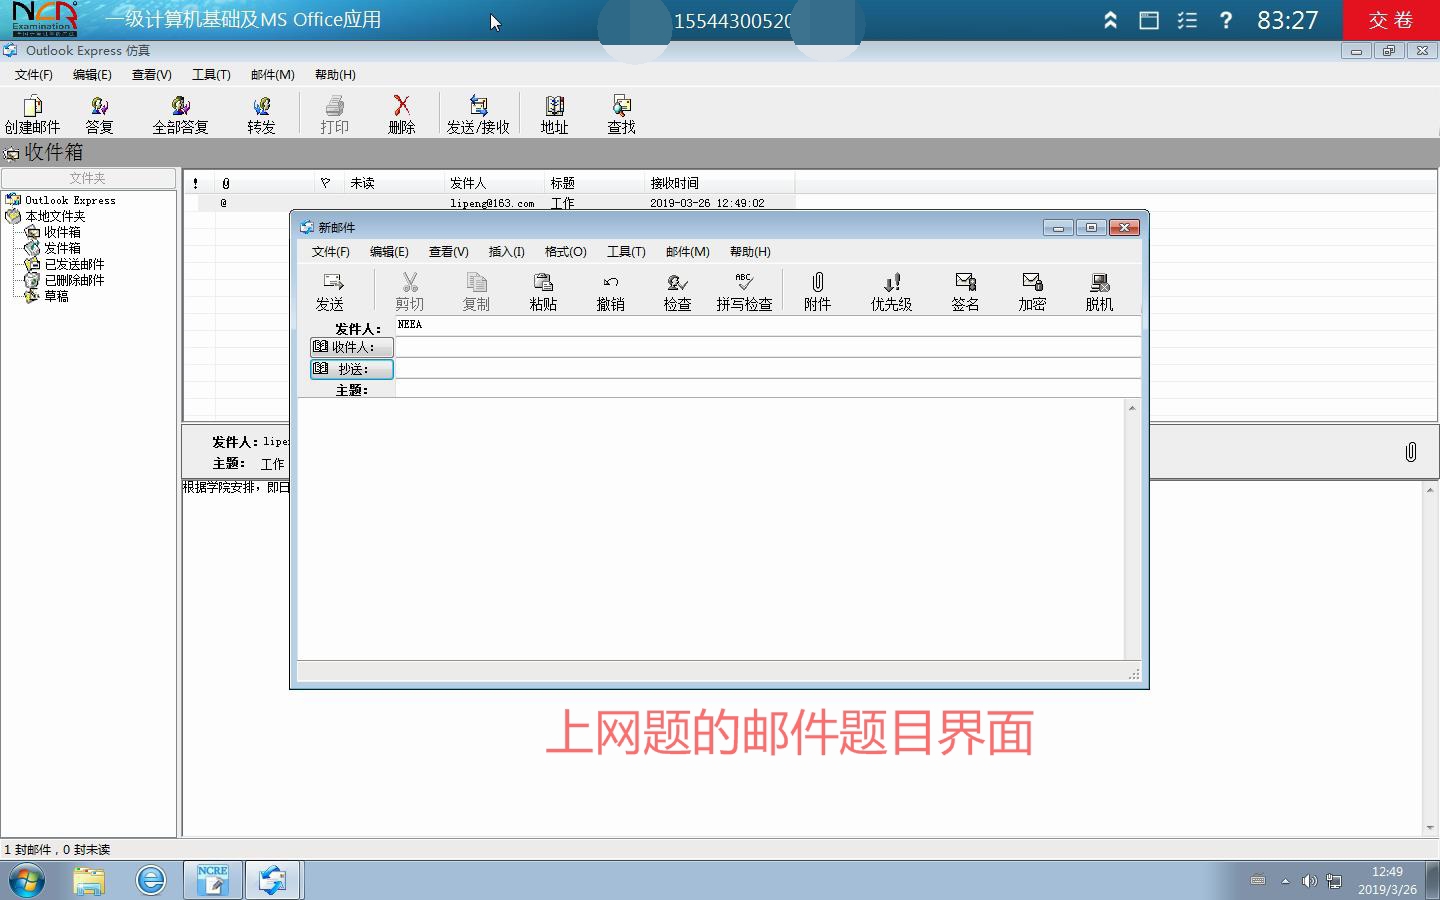Open Edit (编辑) menu in Outlook Express
The width and height of the screenshot is (1440, 900).
point(92,75)
